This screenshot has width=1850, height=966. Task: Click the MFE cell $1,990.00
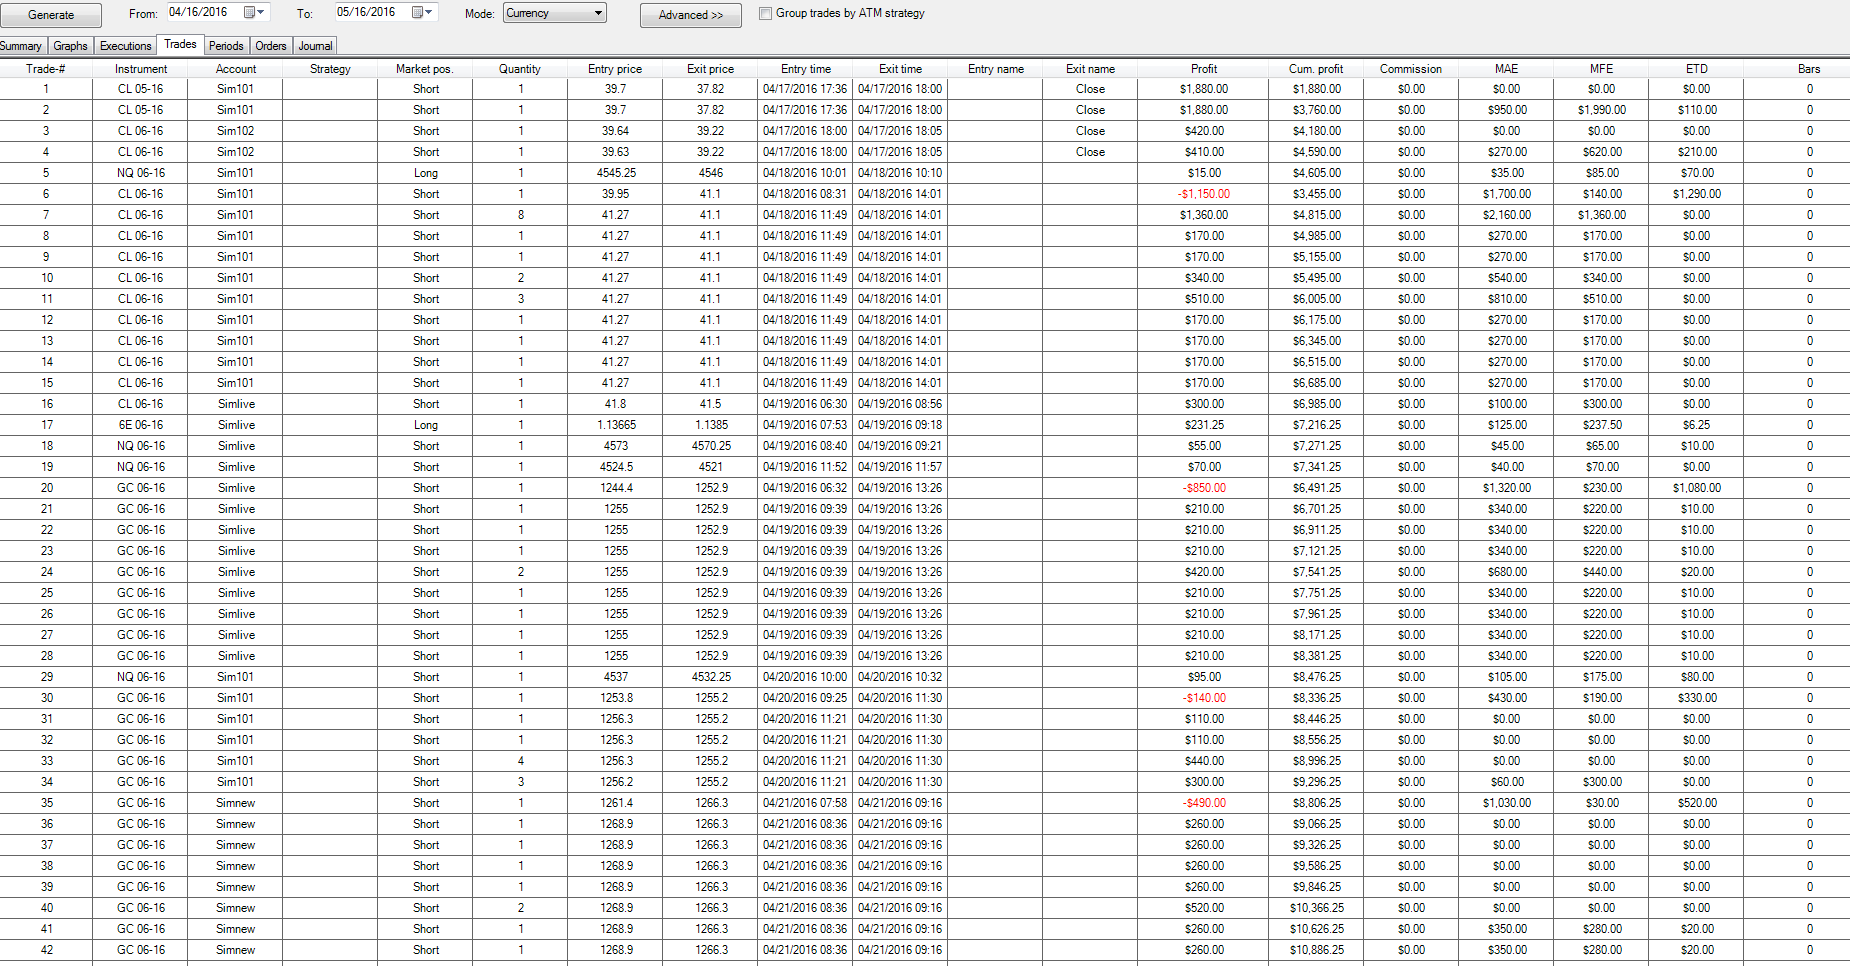point(1602,110)
